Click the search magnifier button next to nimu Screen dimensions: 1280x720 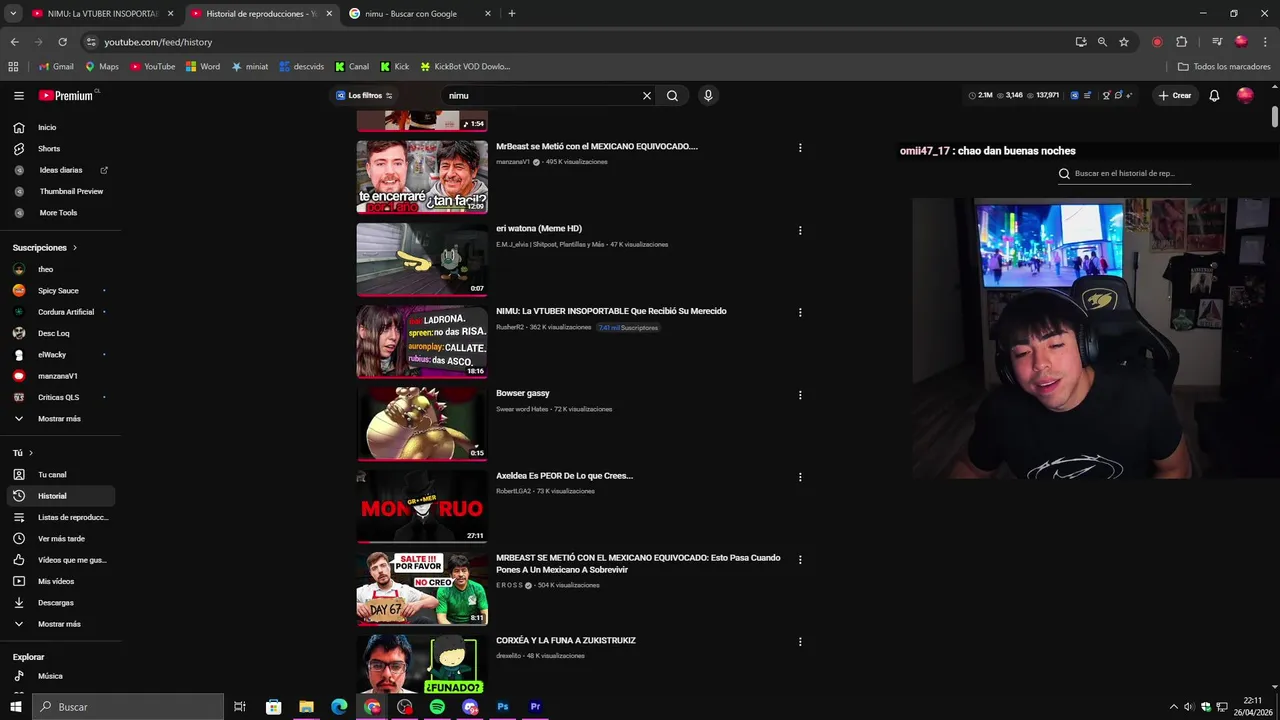click(x=673, y=96)
